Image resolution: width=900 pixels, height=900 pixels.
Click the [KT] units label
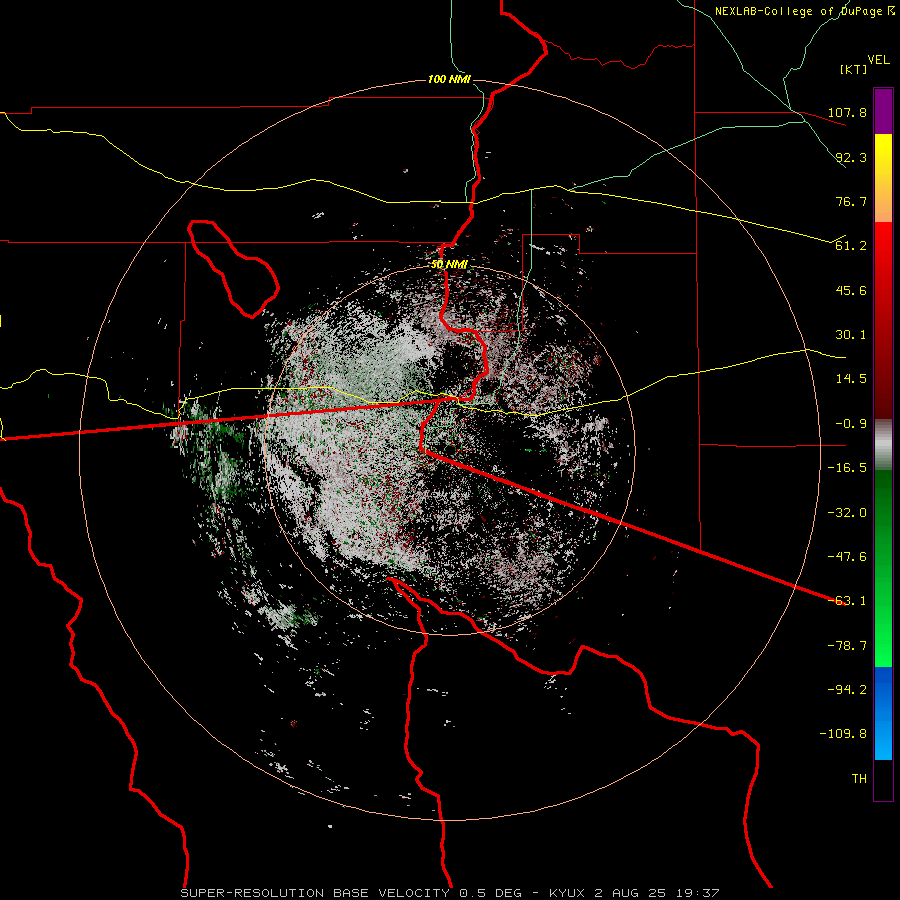tap(854, 69)
